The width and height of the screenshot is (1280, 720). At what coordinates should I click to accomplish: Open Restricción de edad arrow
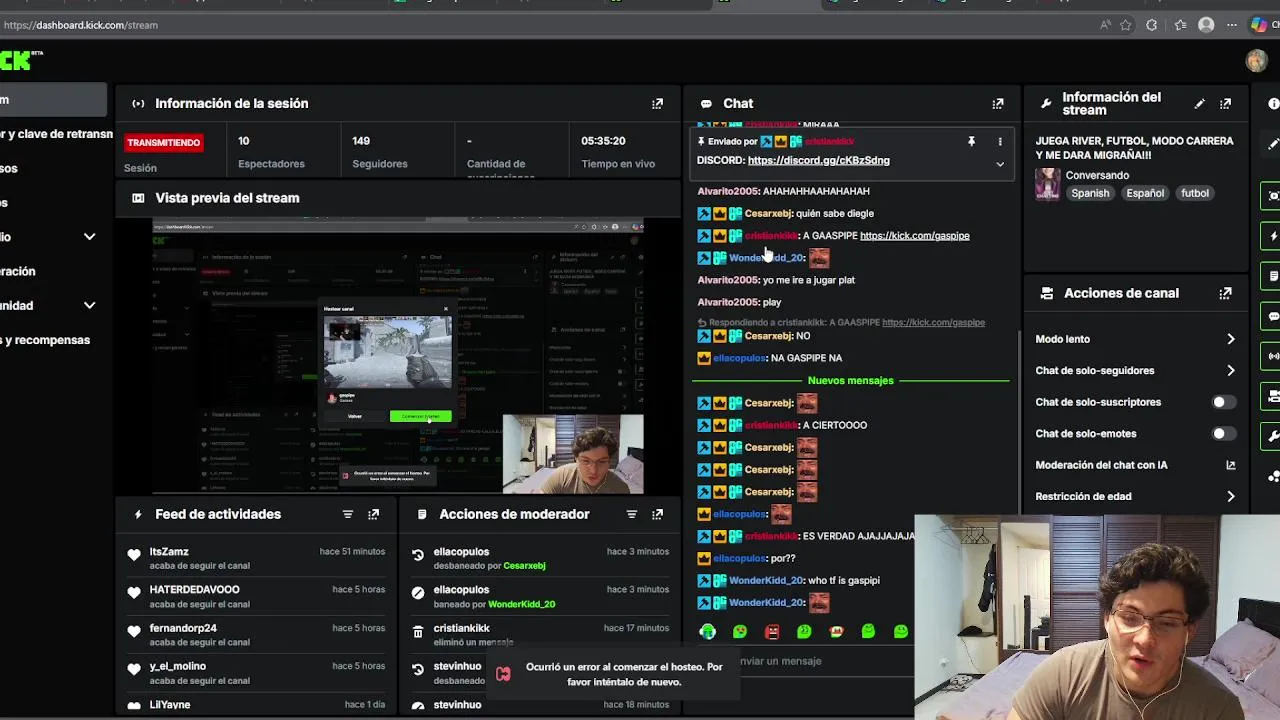[1230, 497]
